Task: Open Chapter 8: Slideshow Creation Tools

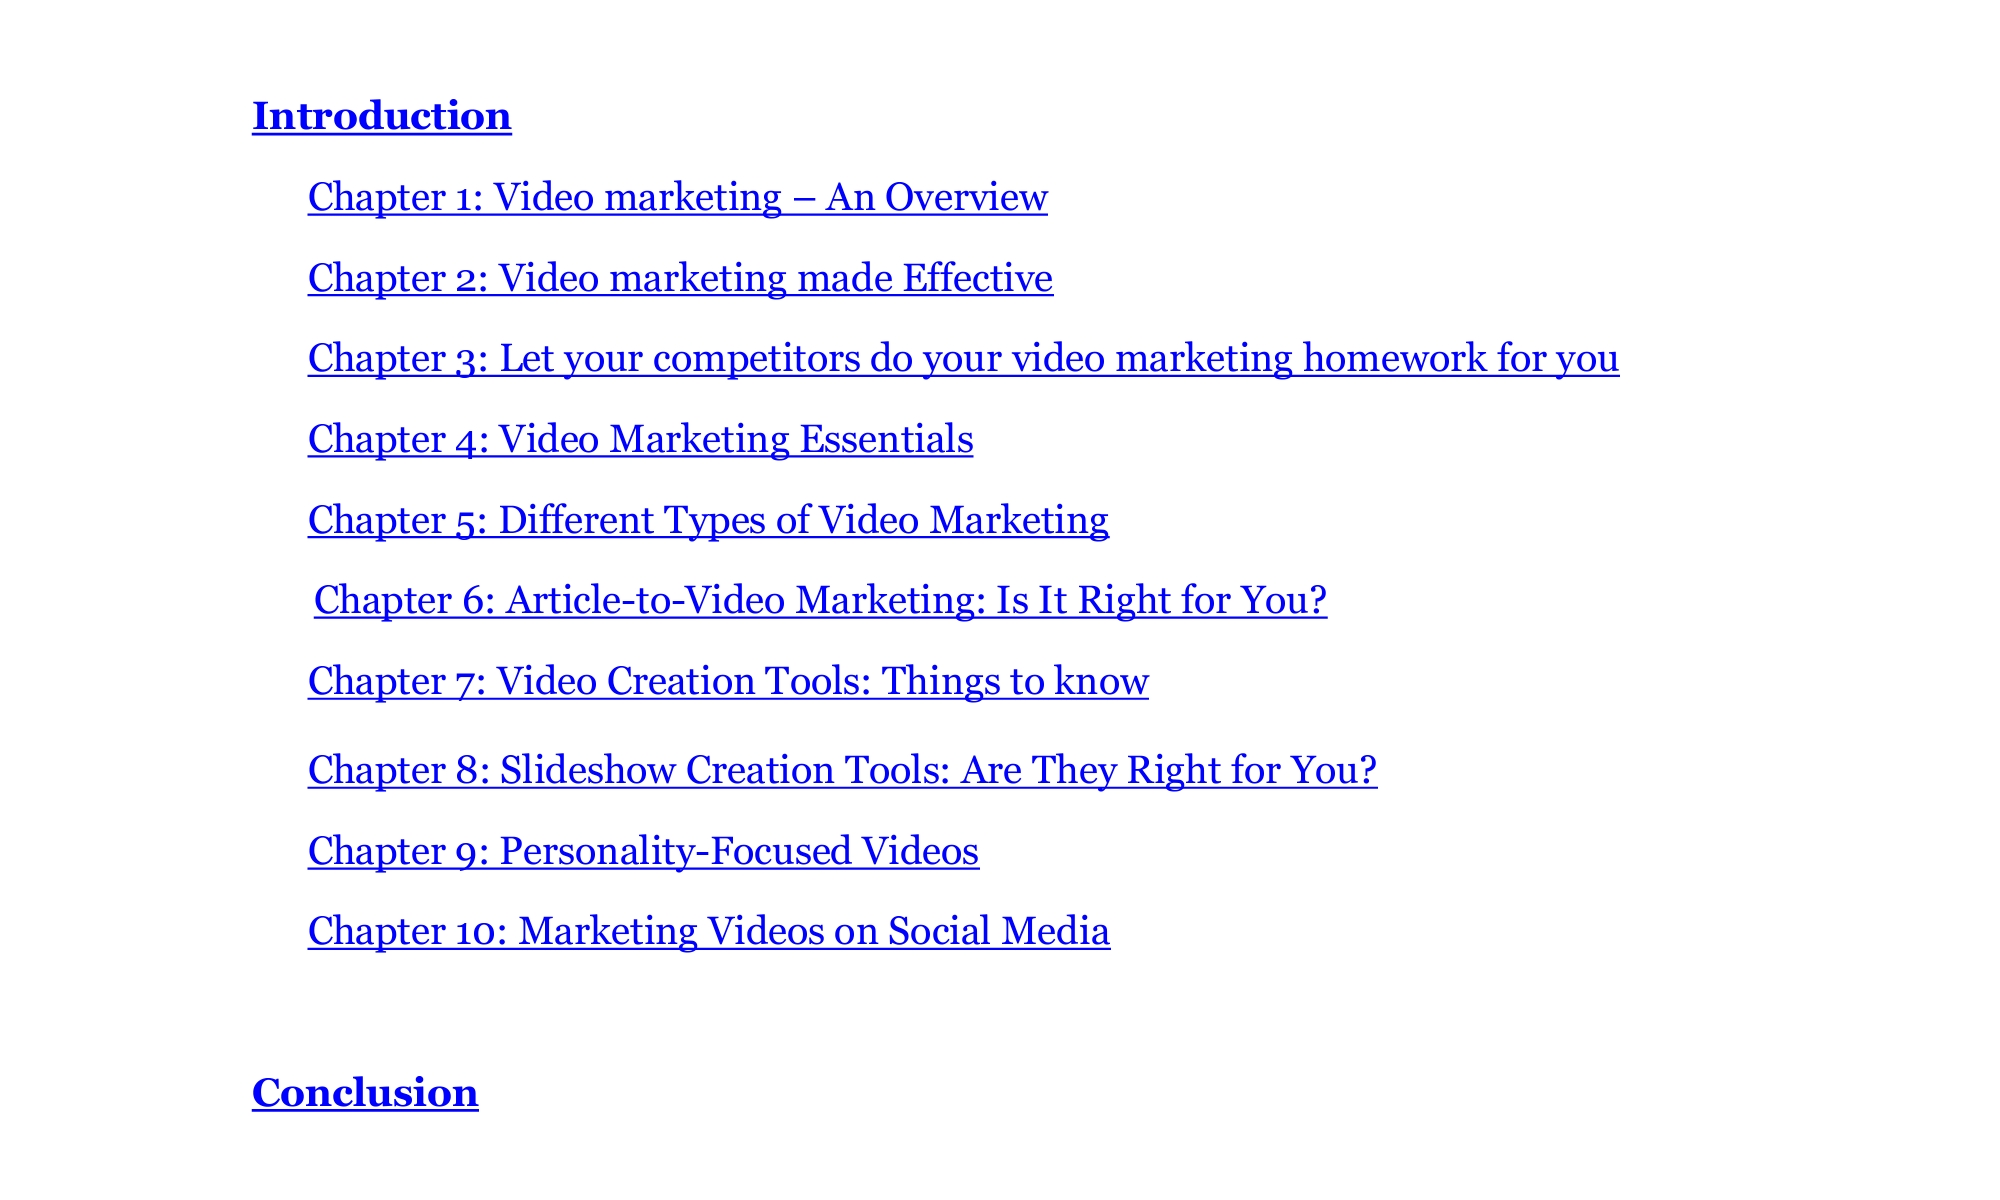Action: click(842, 770)
